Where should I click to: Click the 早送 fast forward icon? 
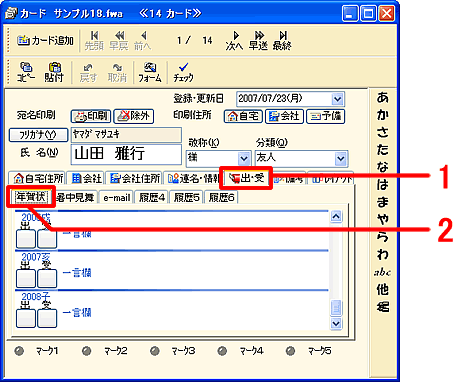(x=258, y=41)
